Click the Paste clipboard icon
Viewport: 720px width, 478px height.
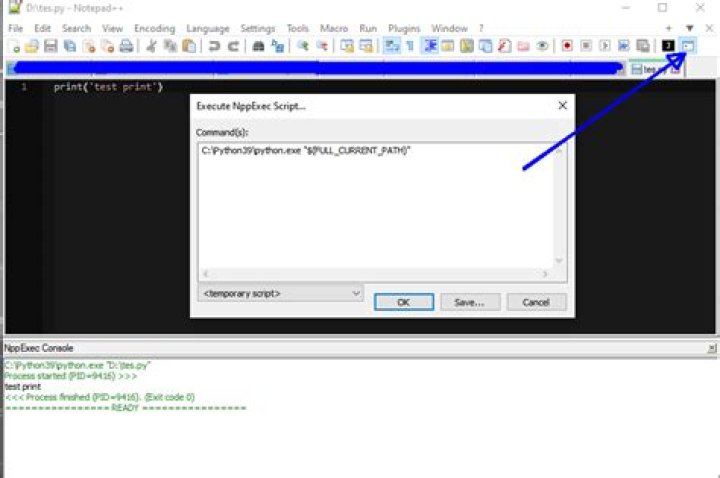coord(189,46)
